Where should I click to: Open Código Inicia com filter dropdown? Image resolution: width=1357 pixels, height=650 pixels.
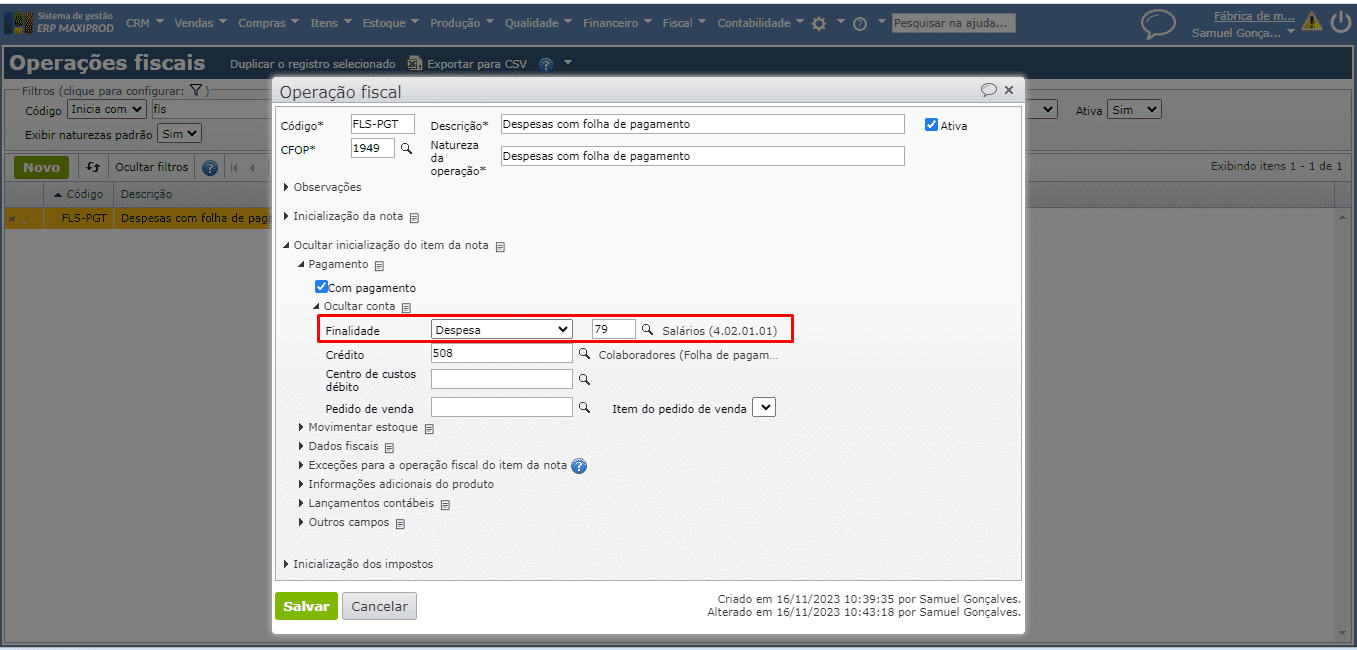[107, 109]
